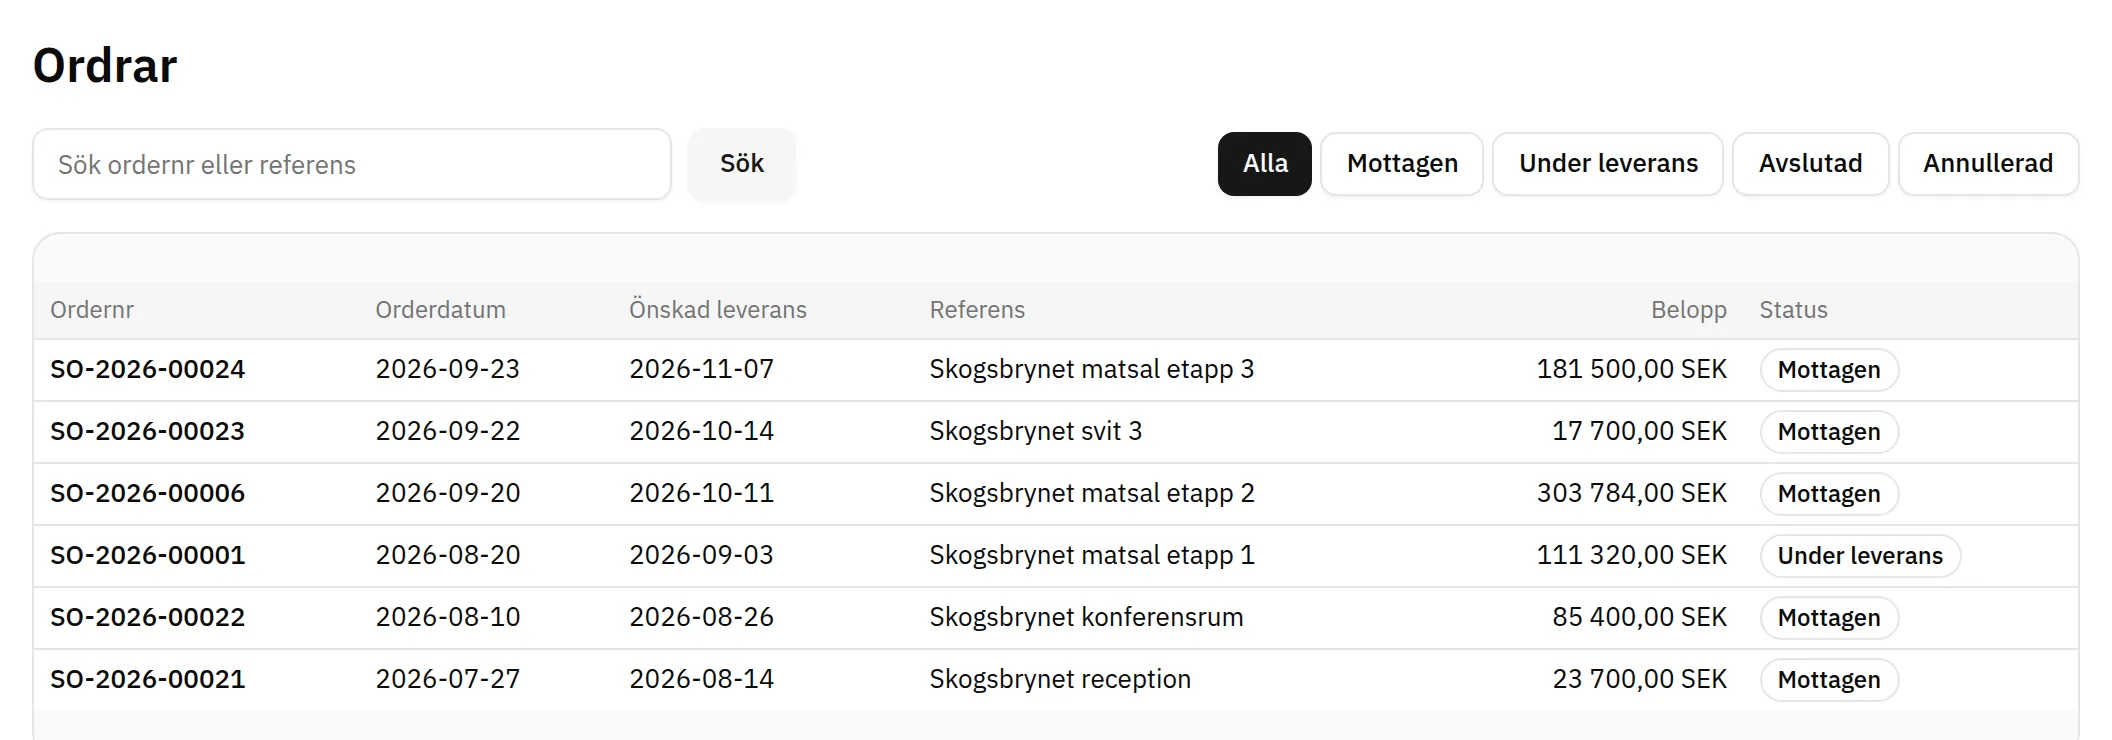The image size is (2112, 740).
Task: Click the order search input field
Action: pyautogui.click(x=352, y=164)
